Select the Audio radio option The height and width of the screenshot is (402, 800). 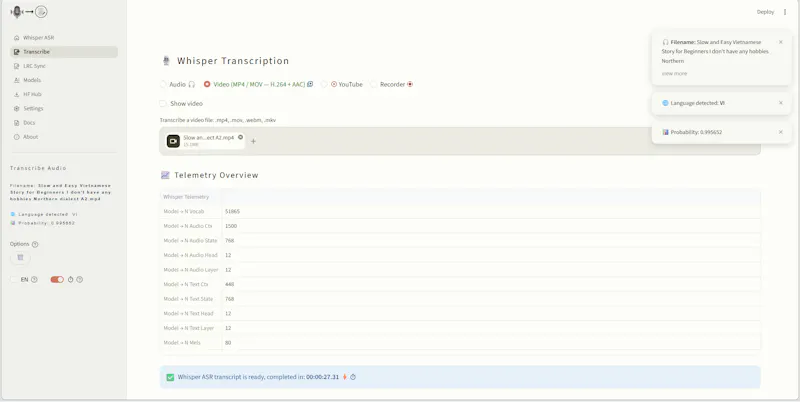pos(163,84)
